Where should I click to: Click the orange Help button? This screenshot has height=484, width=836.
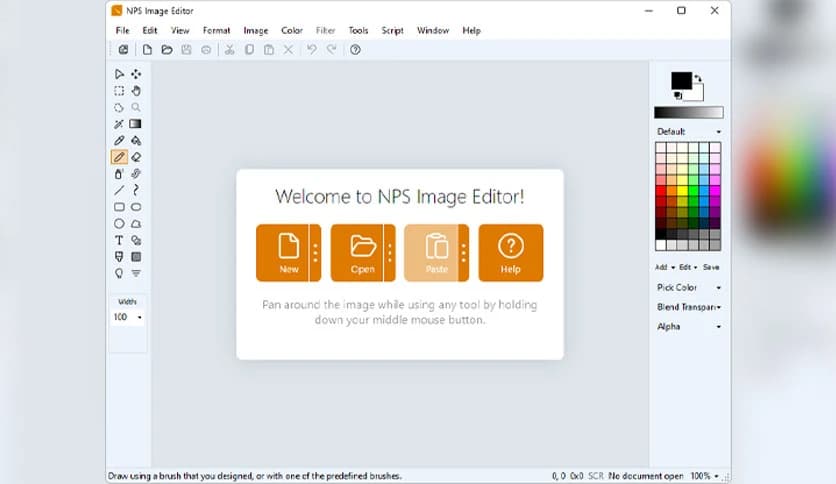[x=511, y=253]
